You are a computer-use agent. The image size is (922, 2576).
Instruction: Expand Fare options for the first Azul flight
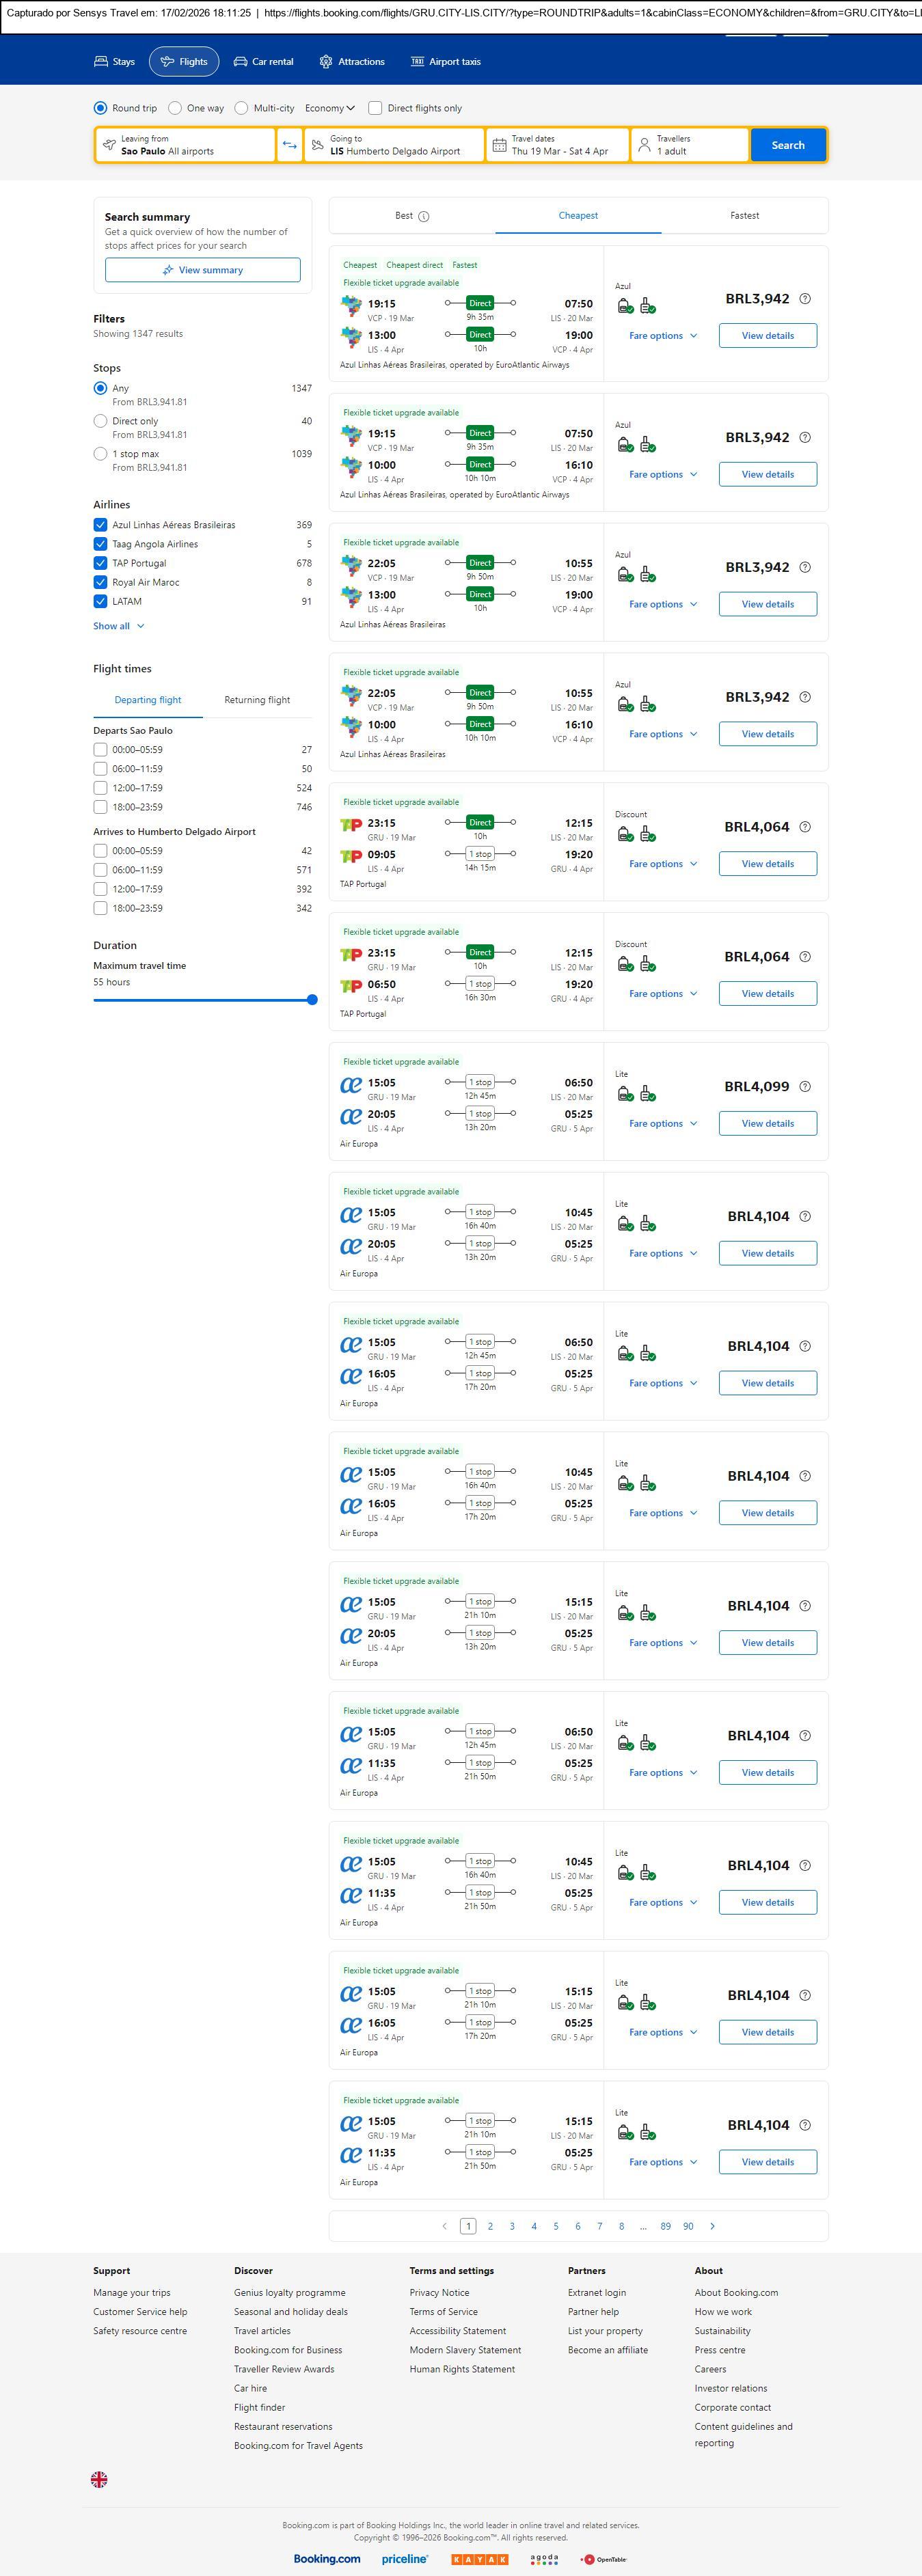click(x=662, y=336)
